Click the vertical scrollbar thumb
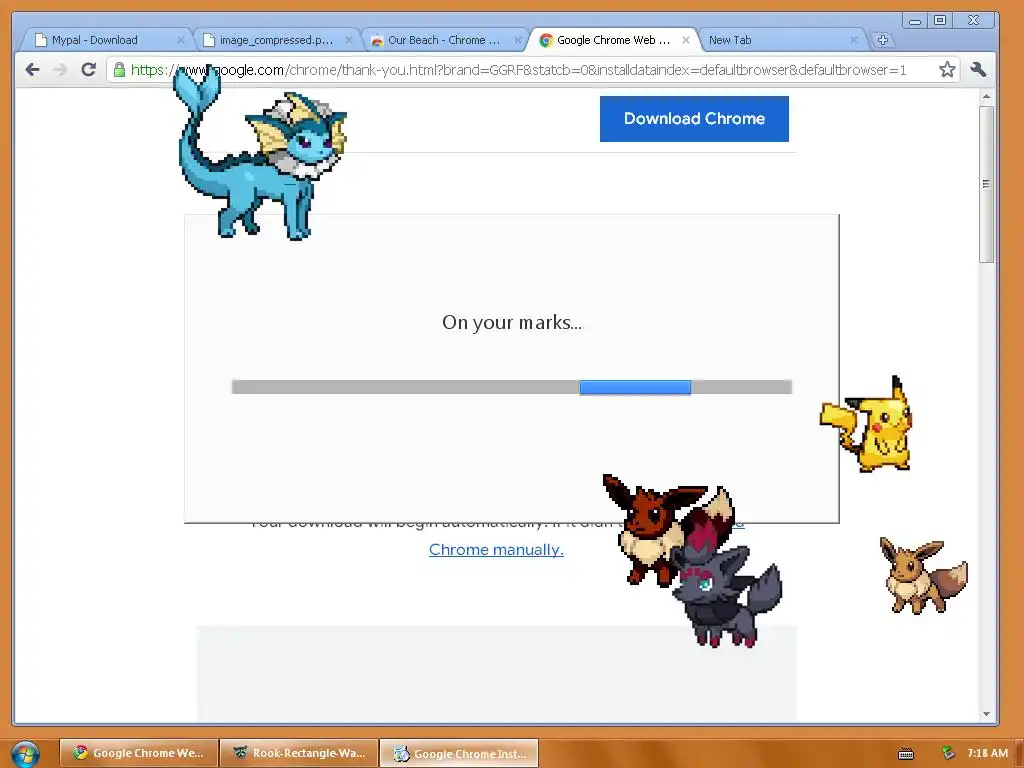 (986, 184)
